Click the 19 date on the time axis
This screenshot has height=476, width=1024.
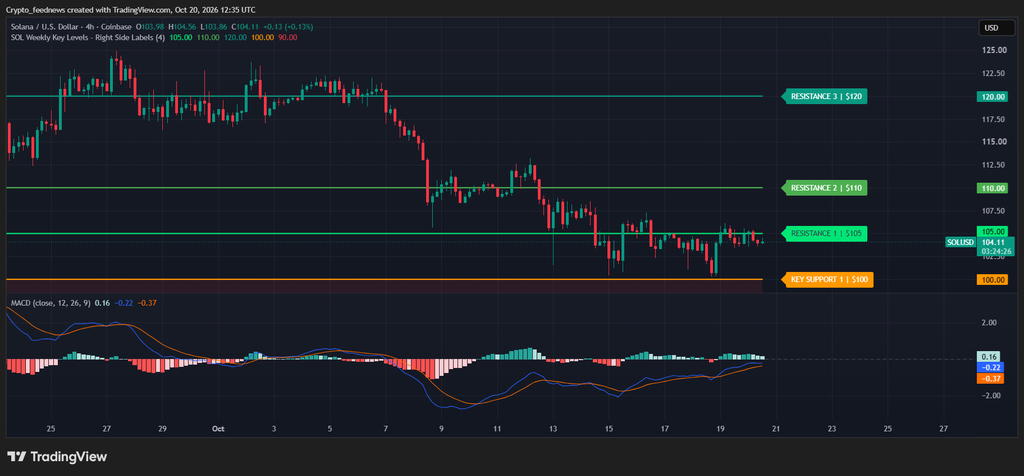pos(720,429)
